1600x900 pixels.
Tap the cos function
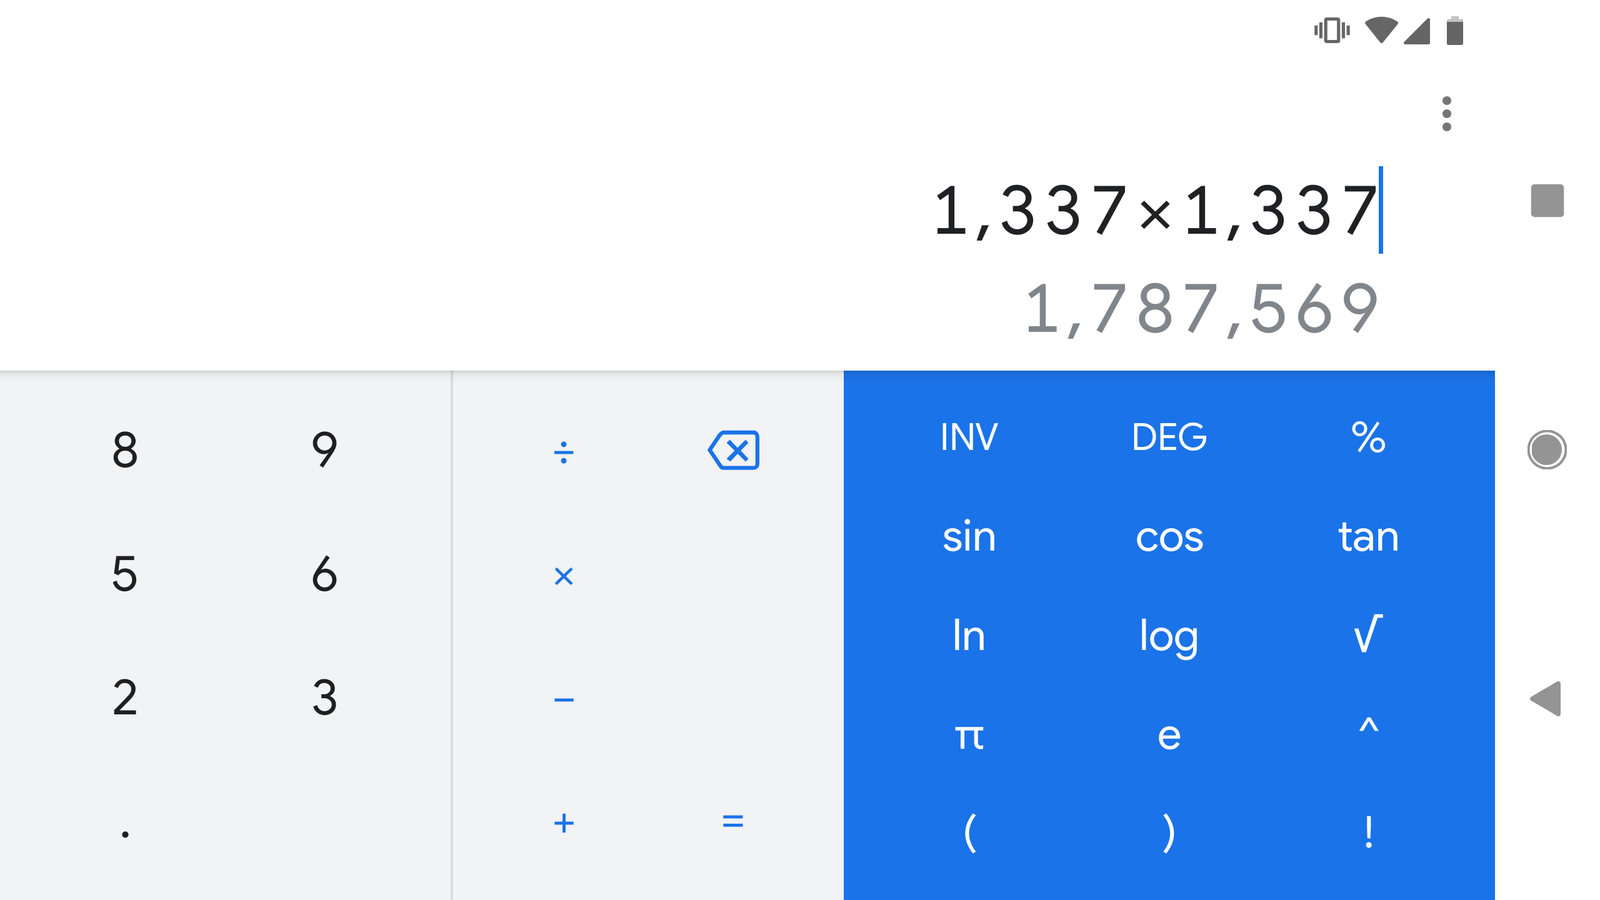1169,539
